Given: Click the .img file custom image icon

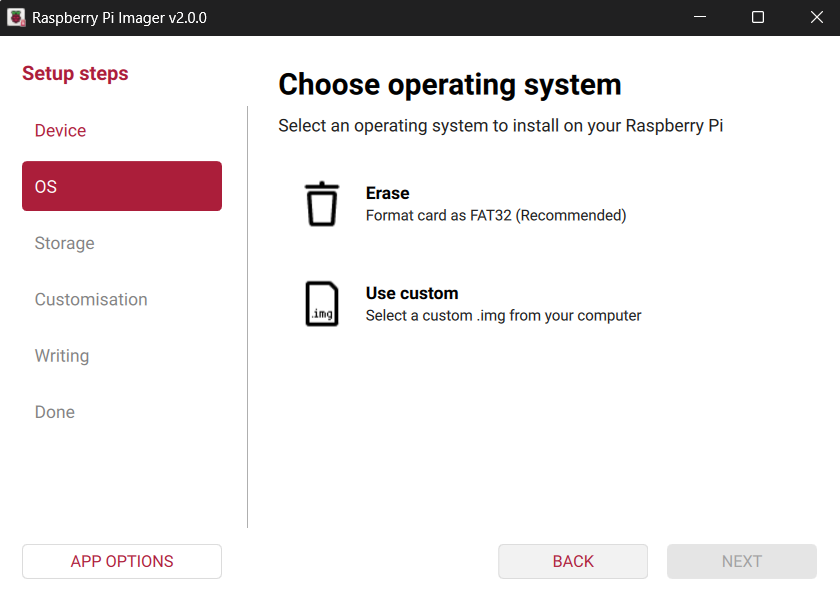Looking at the screenshot, I should point(322,304).
